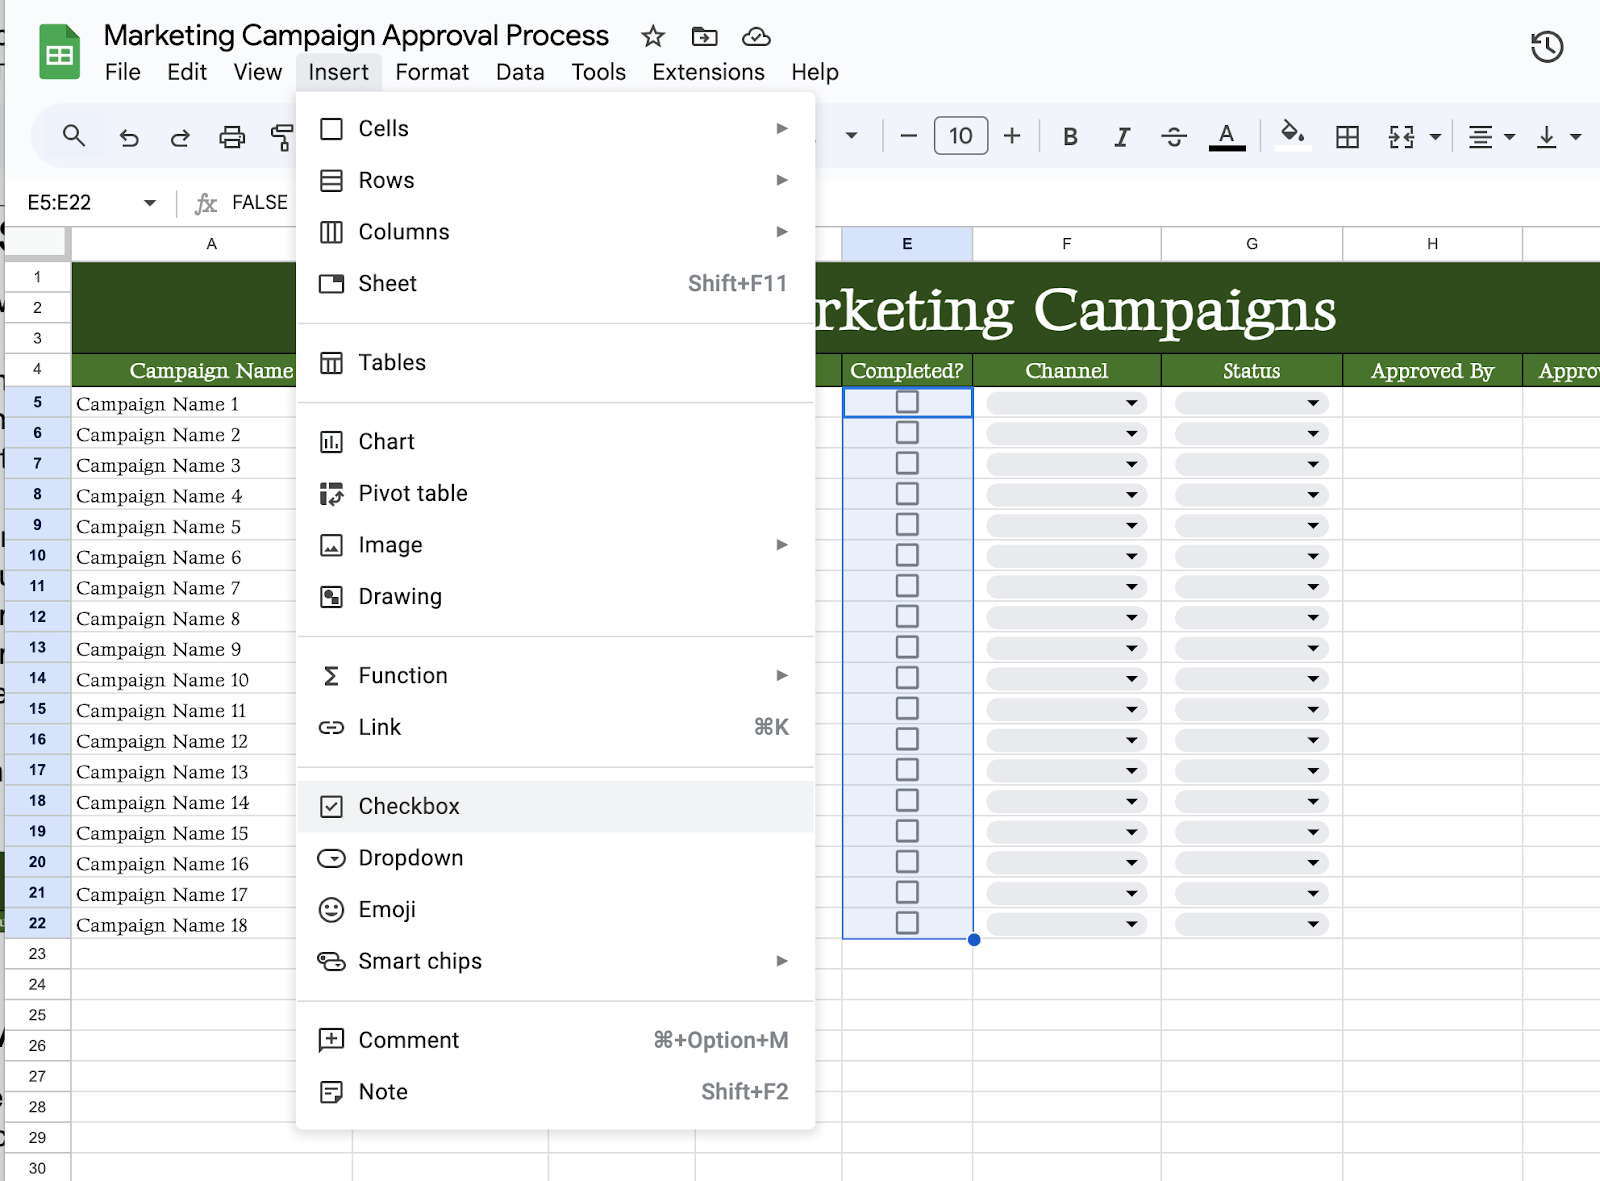This screenshot has width=1600, height=1181.
Task: Open borders tool
Action: [1347, 137]
